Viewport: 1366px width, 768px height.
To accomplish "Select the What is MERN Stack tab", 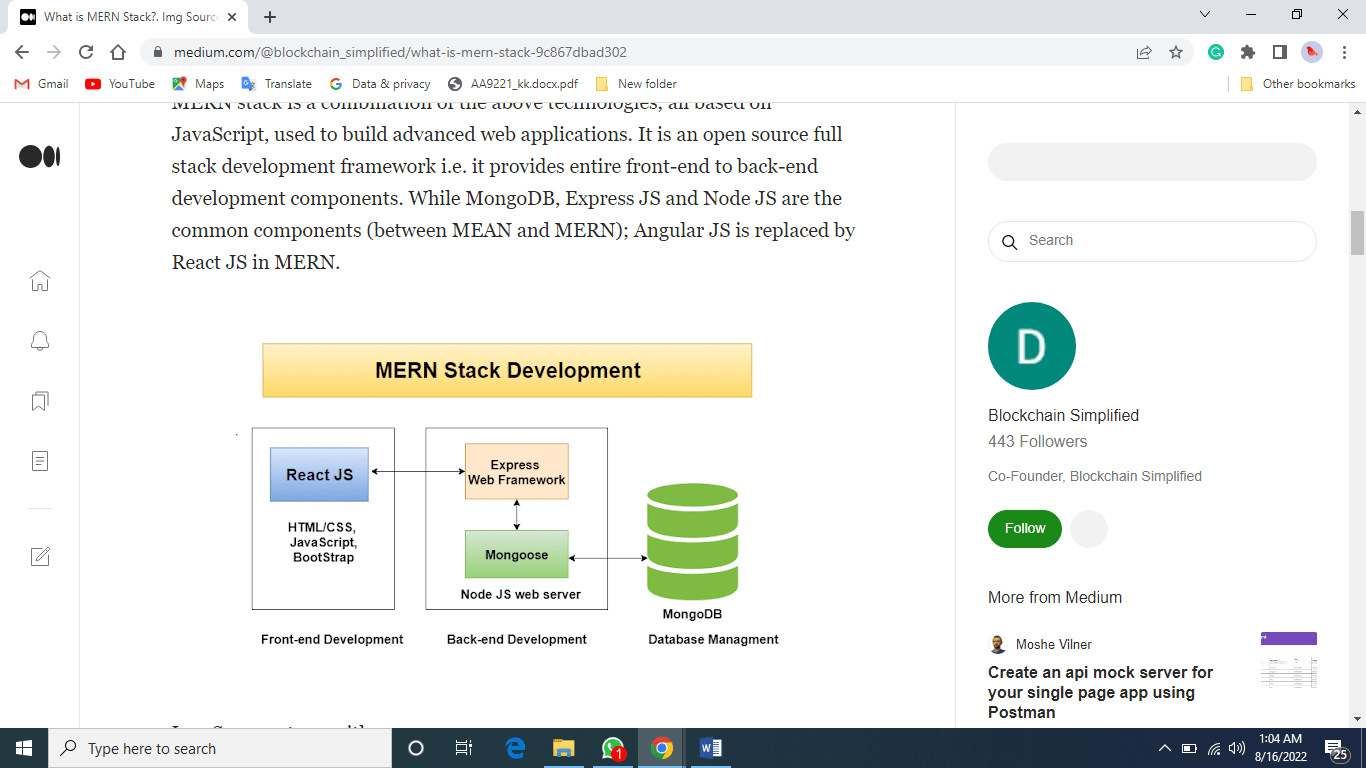I will [130, 17].
